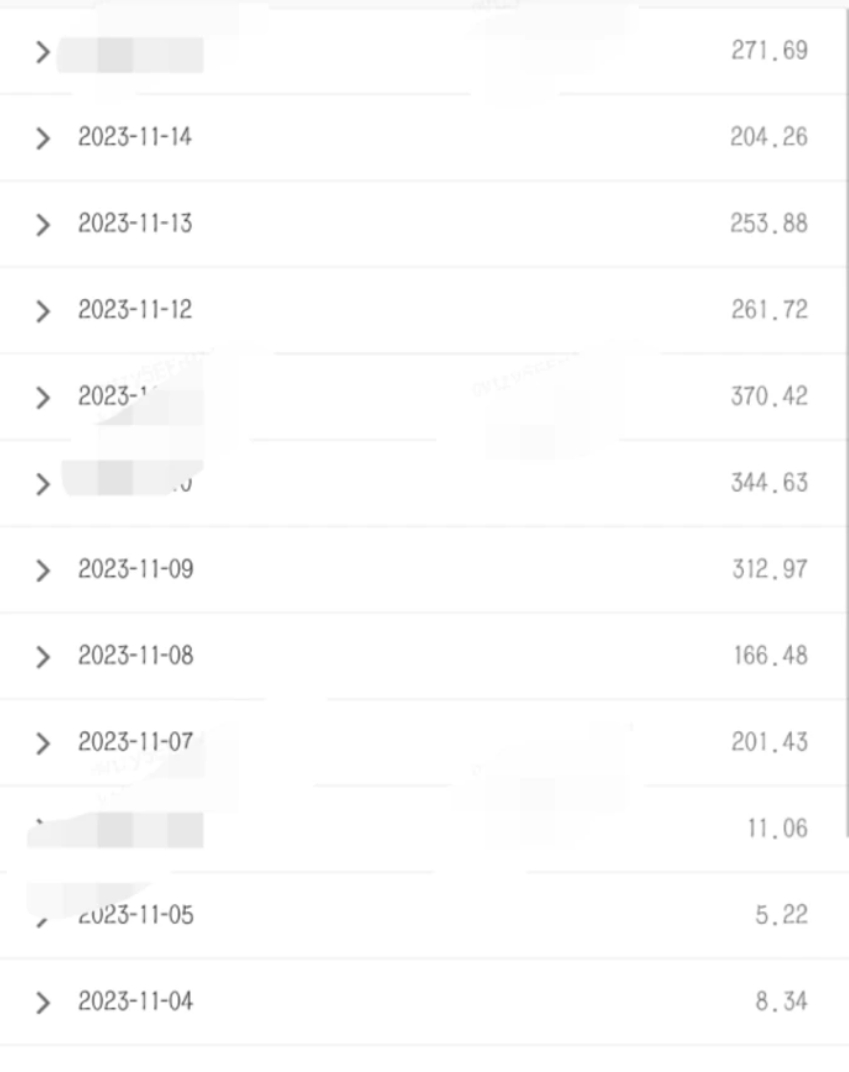
Task: Expand the 2023-11-12 row chevron
Action: coord(42,312)
